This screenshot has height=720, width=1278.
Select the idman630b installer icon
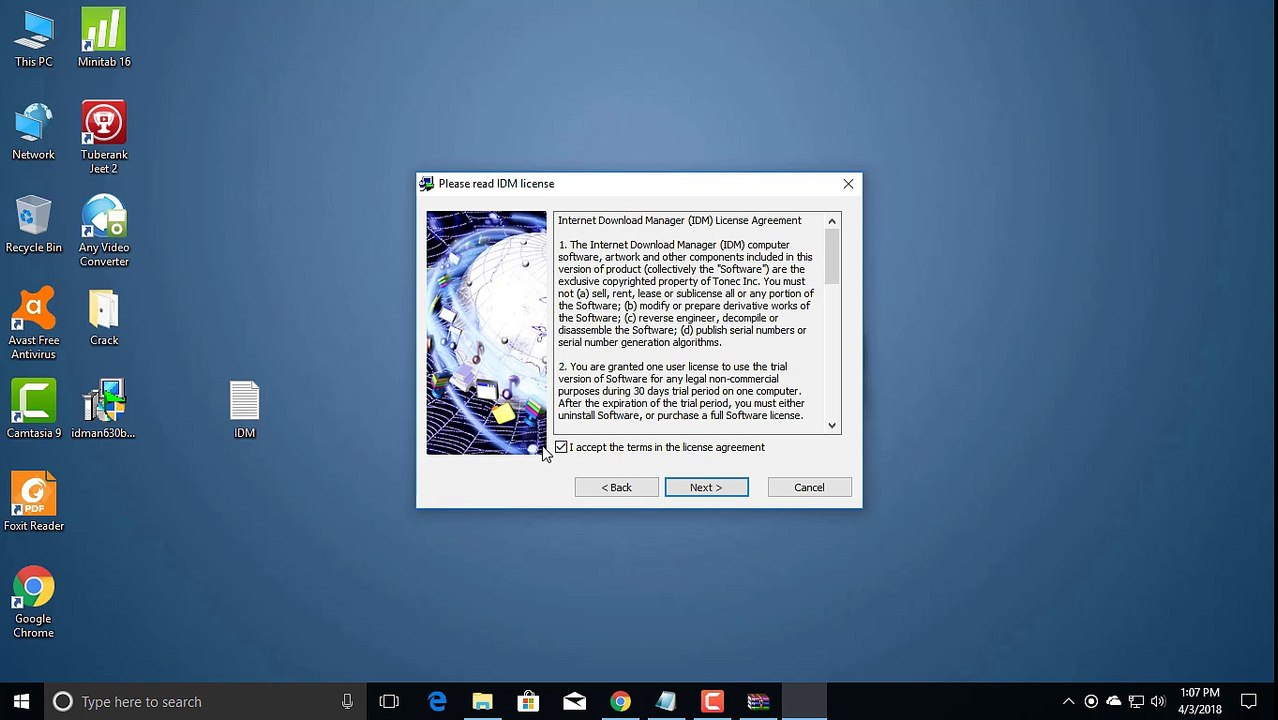104,410
